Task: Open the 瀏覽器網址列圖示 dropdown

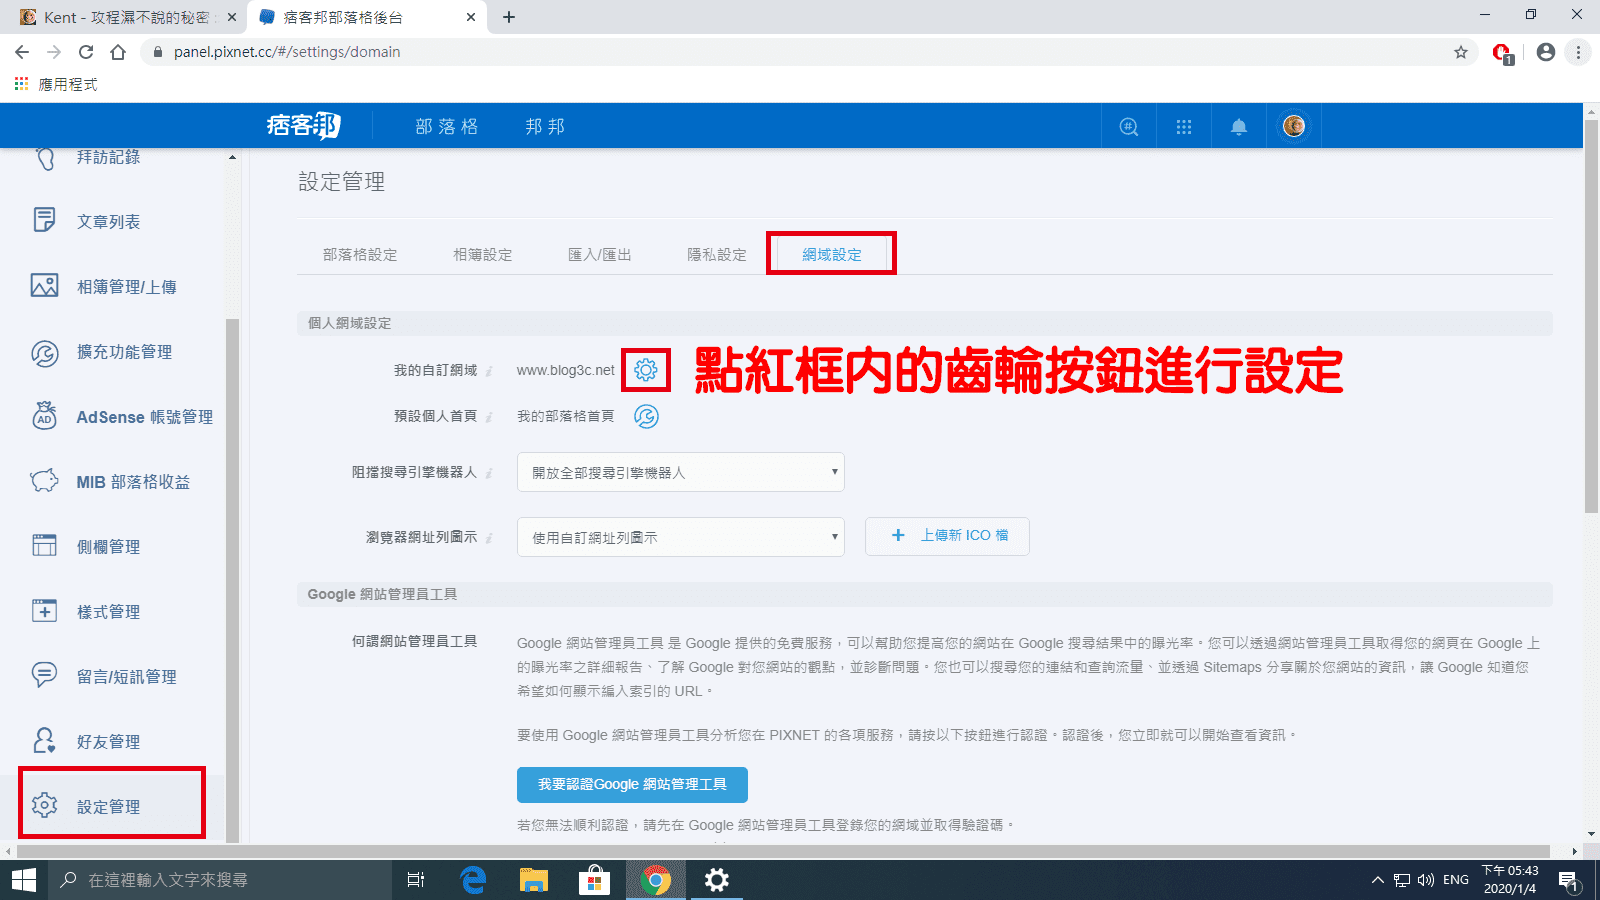Action: [680, 536]
